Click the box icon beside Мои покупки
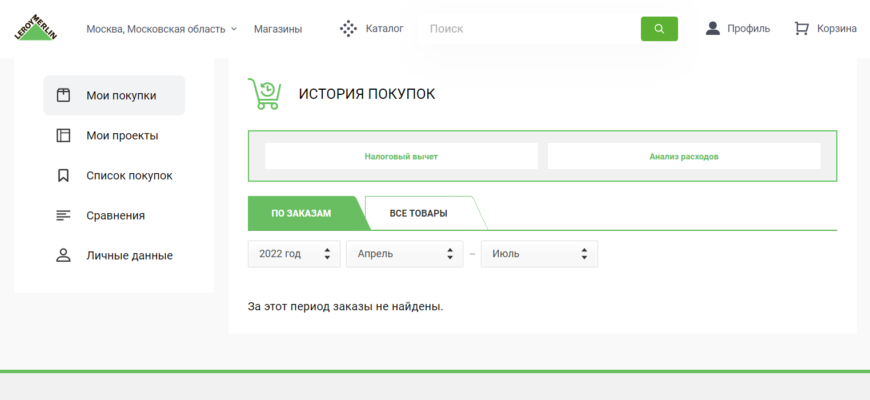The image size is (870, 400). 63,95
